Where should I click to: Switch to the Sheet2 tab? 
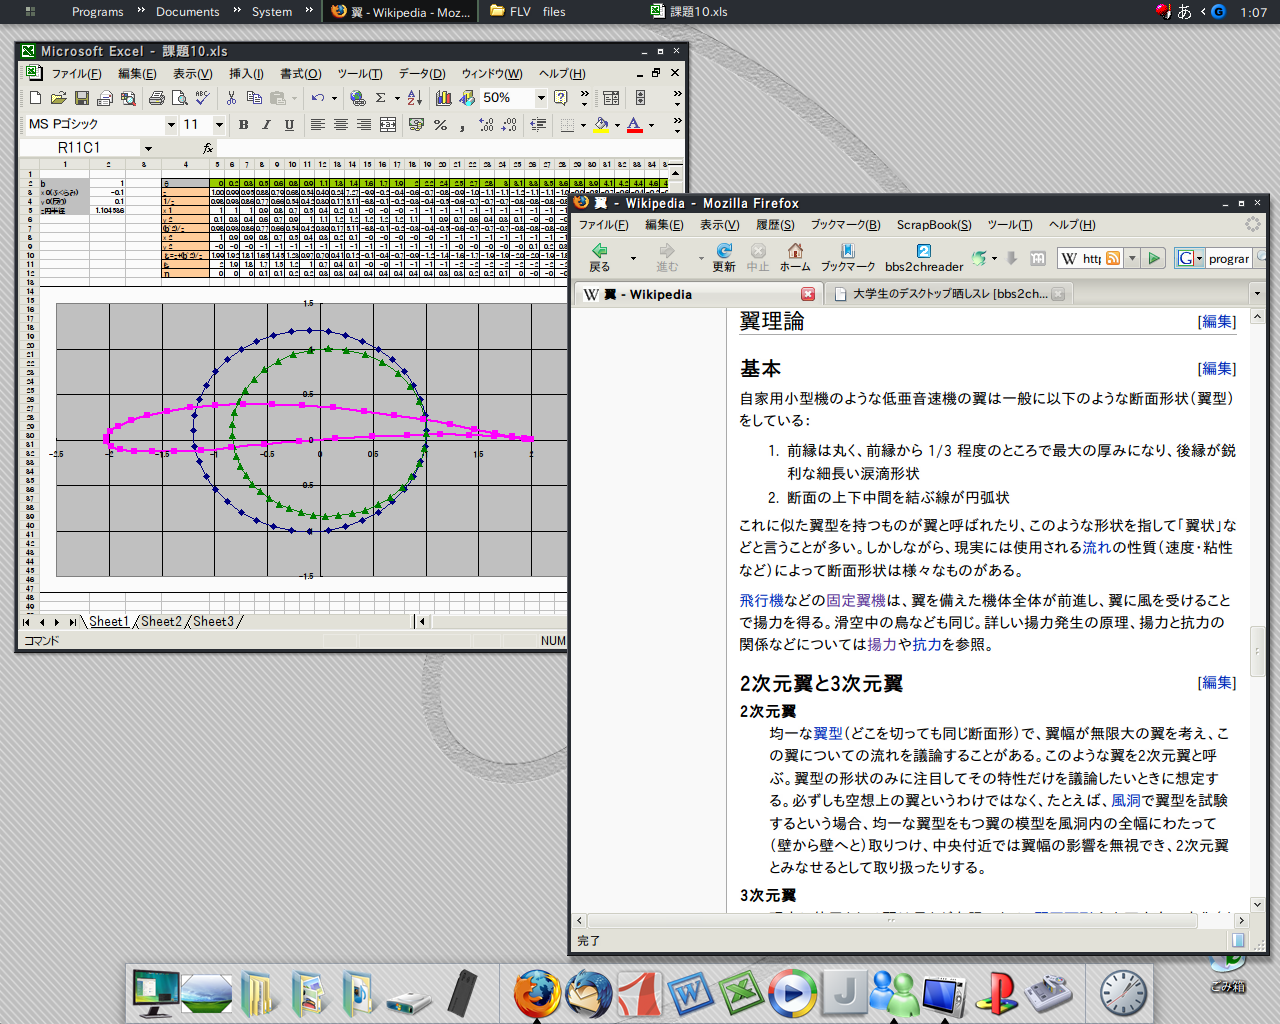point(161,621)
